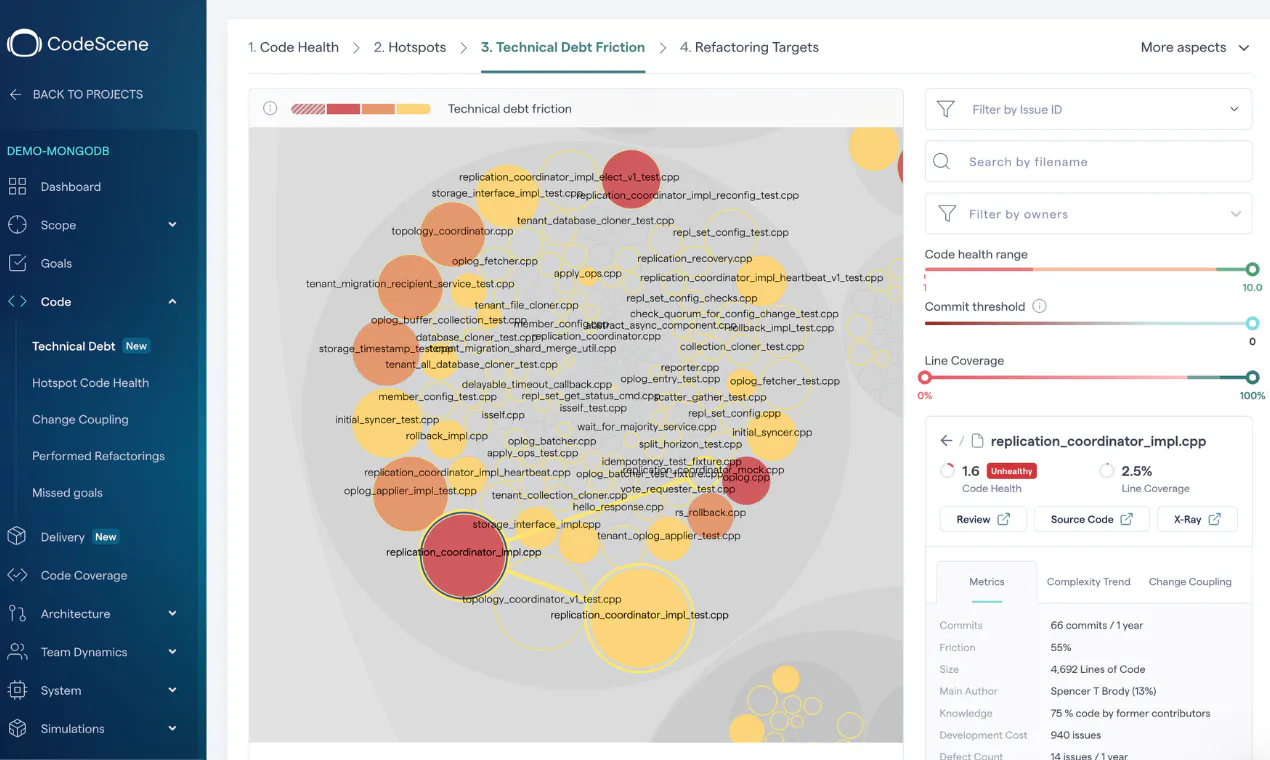Click the Simulations cube icon in sidebar
This screenshot has width=1270, height=760.
pos(17,728)
